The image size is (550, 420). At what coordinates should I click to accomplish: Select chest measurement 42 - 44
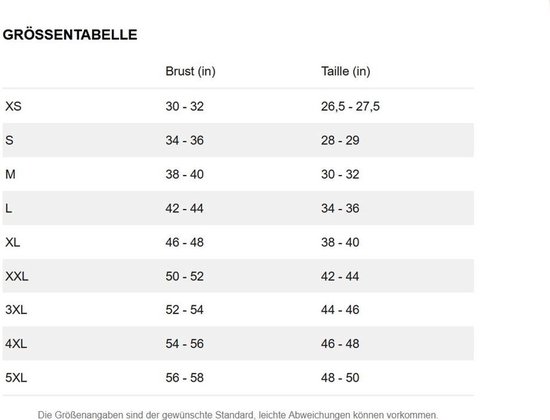185,208
